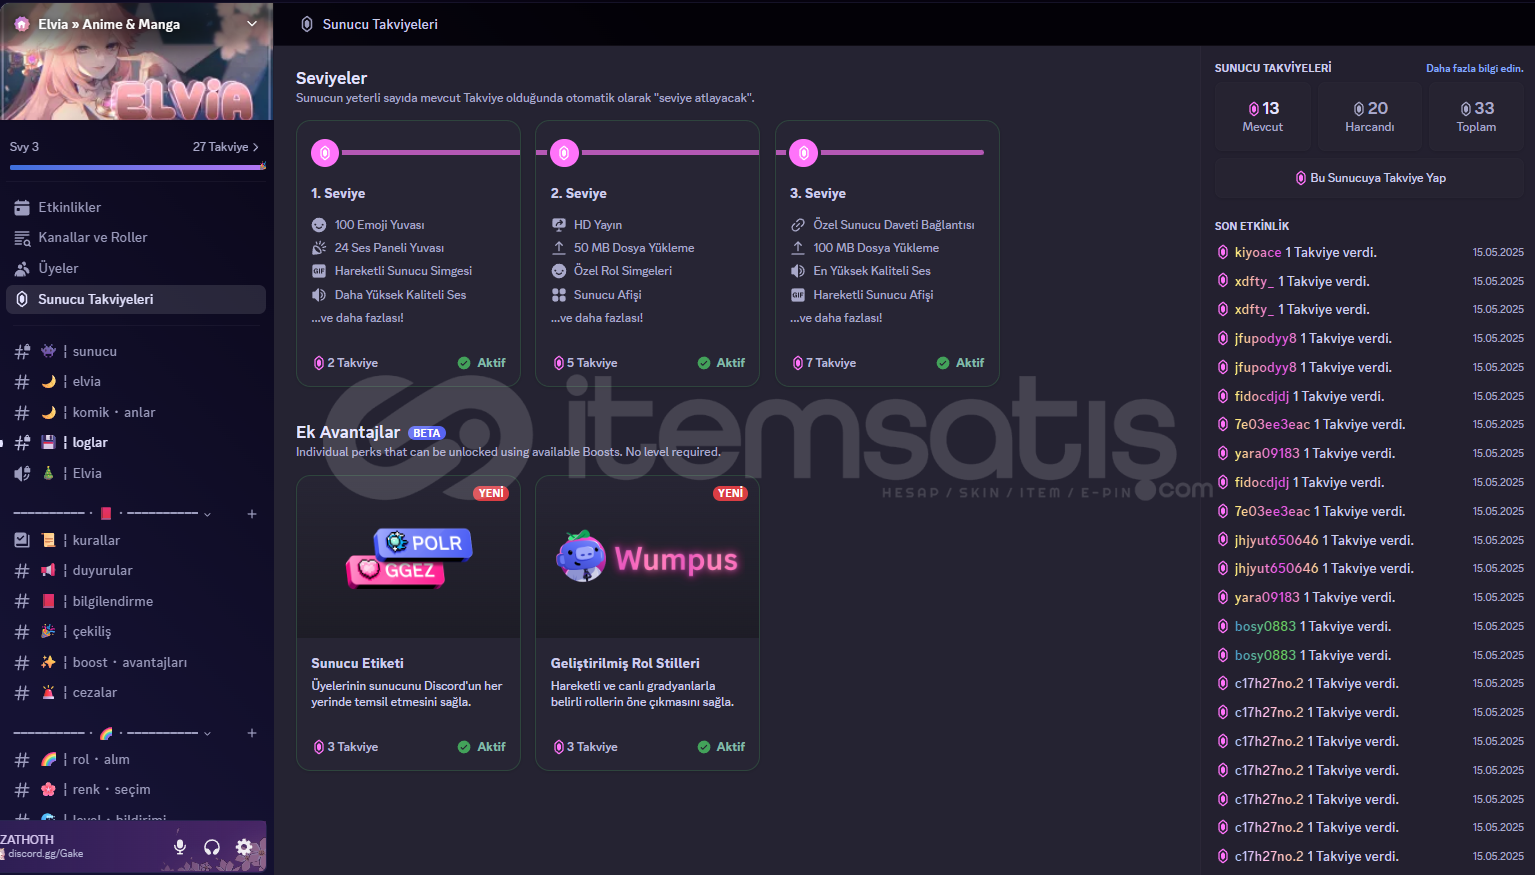Open fidocdjdj first activity entry

click(x=1262, y=396)
